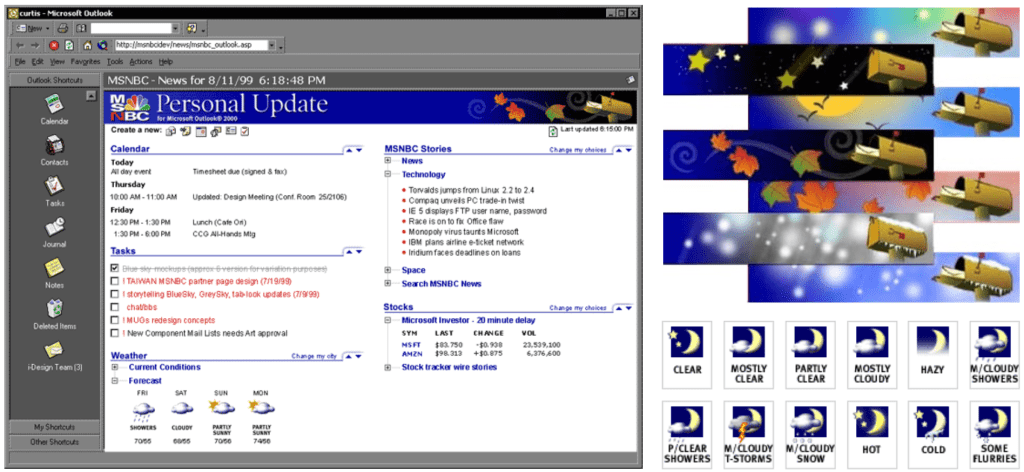1024x472 pixels.
Task: Click the red Stop button in toolbar
Action: [53, 45]
